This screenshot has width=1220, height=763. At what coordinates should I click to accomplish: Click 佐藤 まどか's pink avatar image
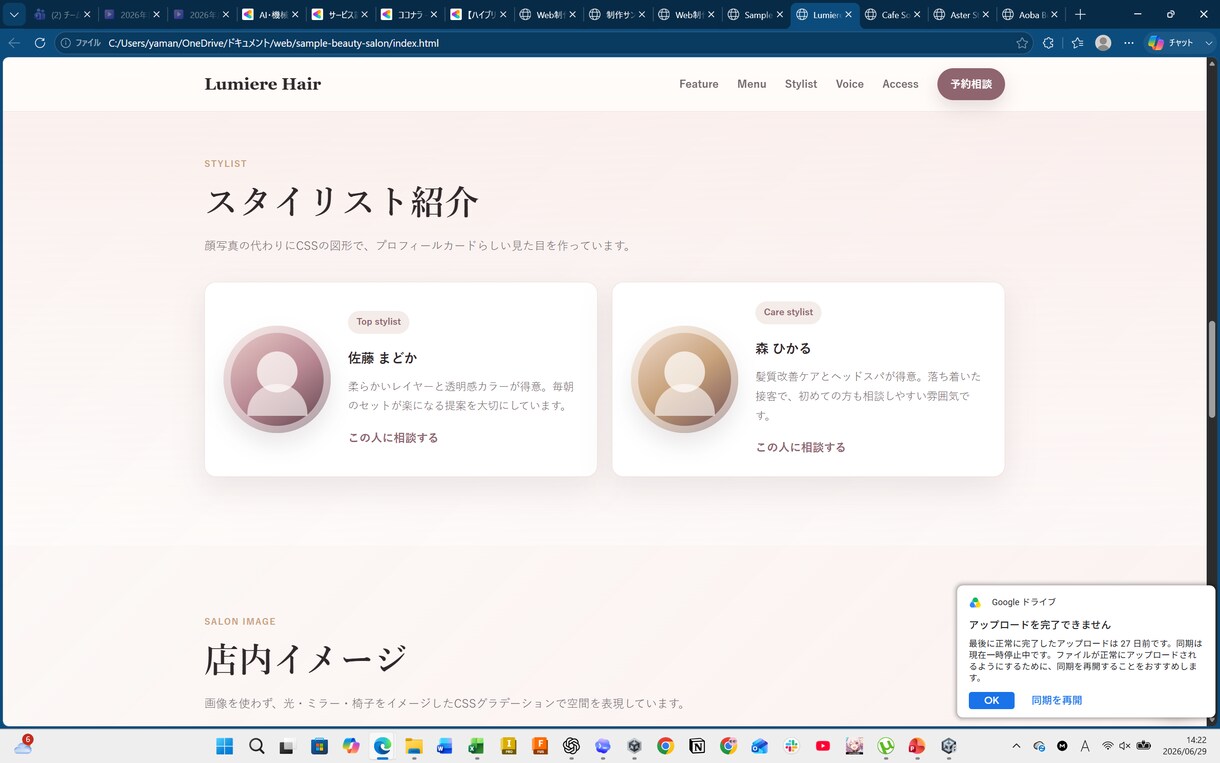pos(277,379)
